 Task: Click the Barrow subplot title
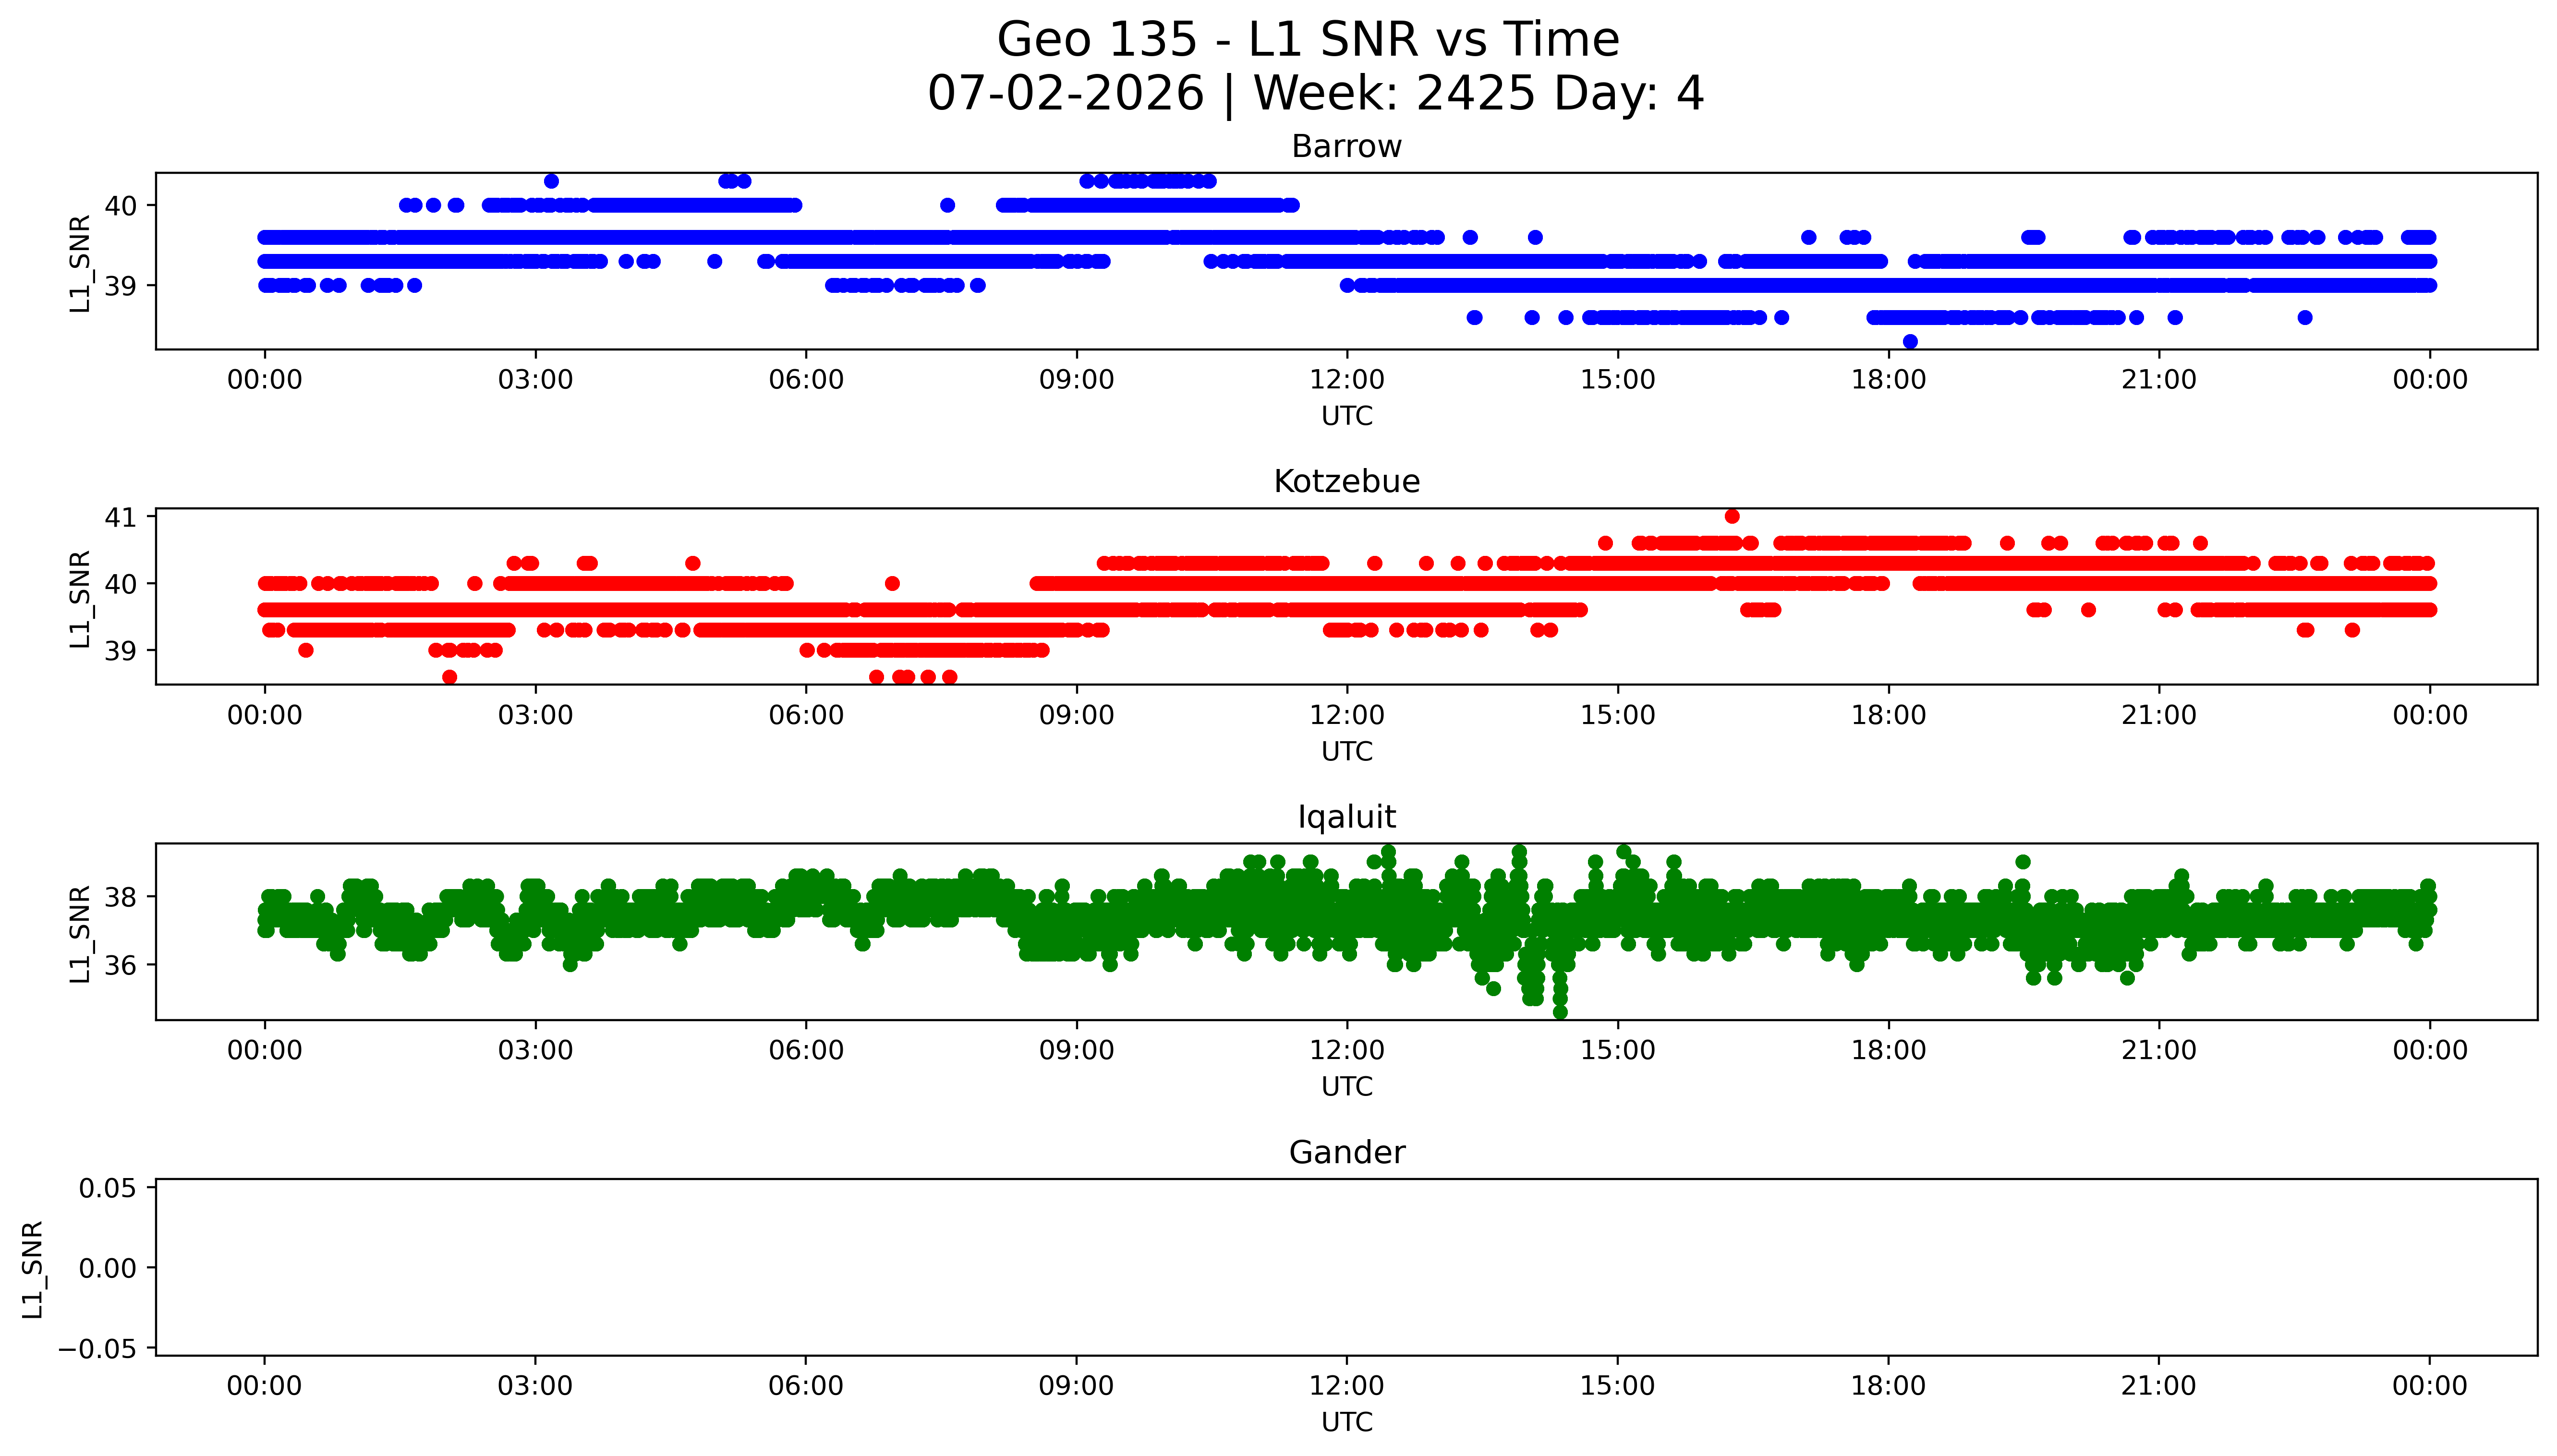(1346, 147)
